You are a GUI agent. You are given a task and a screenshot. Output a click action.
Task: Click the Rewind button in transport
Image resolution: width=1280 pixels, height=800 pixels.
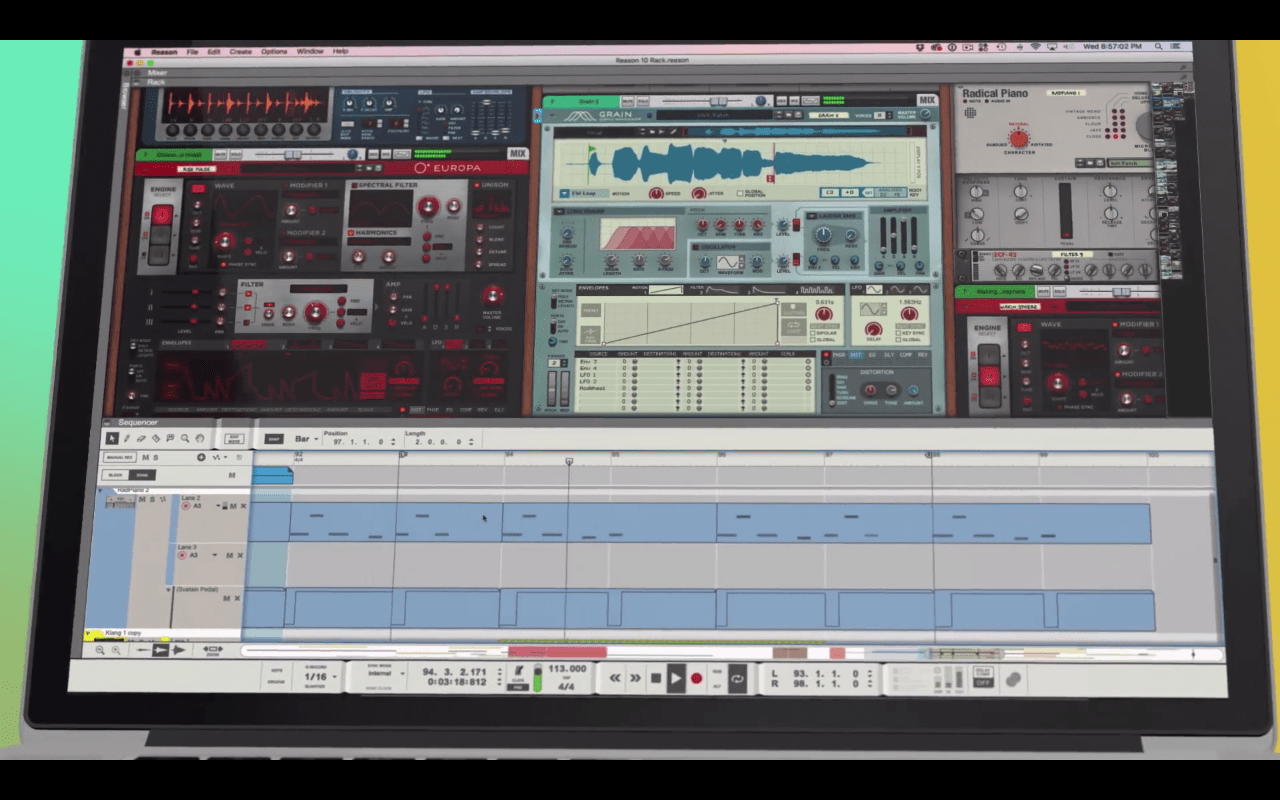coord(615,678)
